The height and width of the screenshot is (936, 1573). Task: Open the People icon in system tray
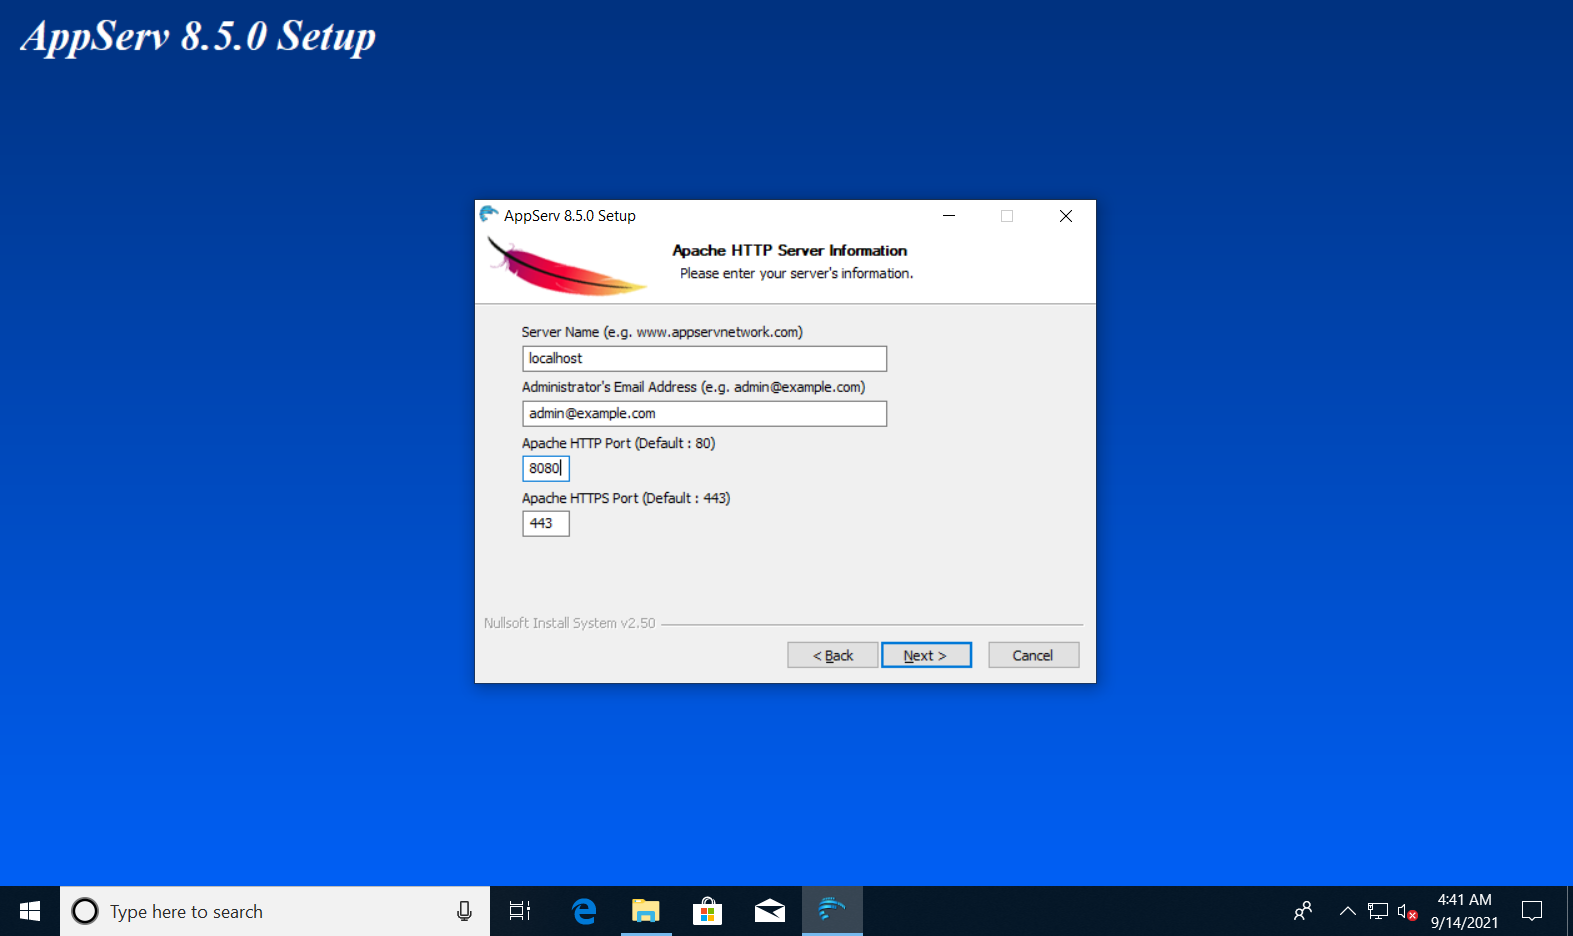1302,911
